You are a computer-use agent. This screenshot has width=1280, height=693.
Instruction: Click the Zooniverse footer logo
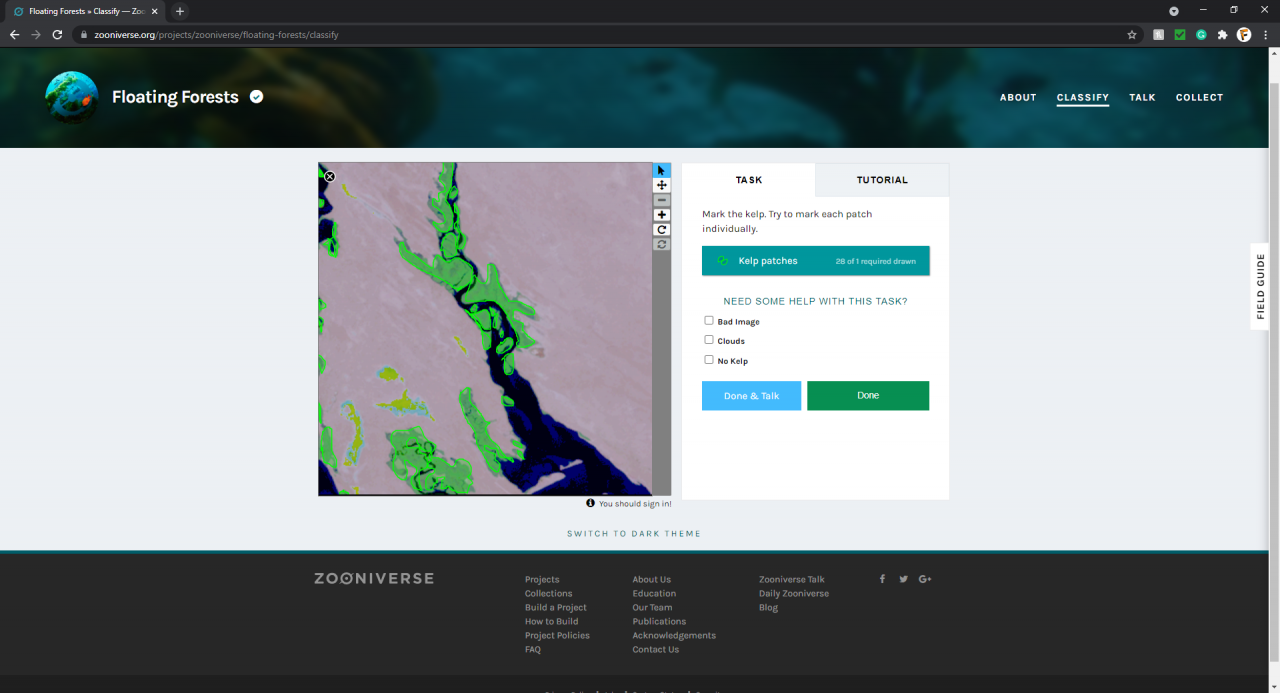point(374,578)
